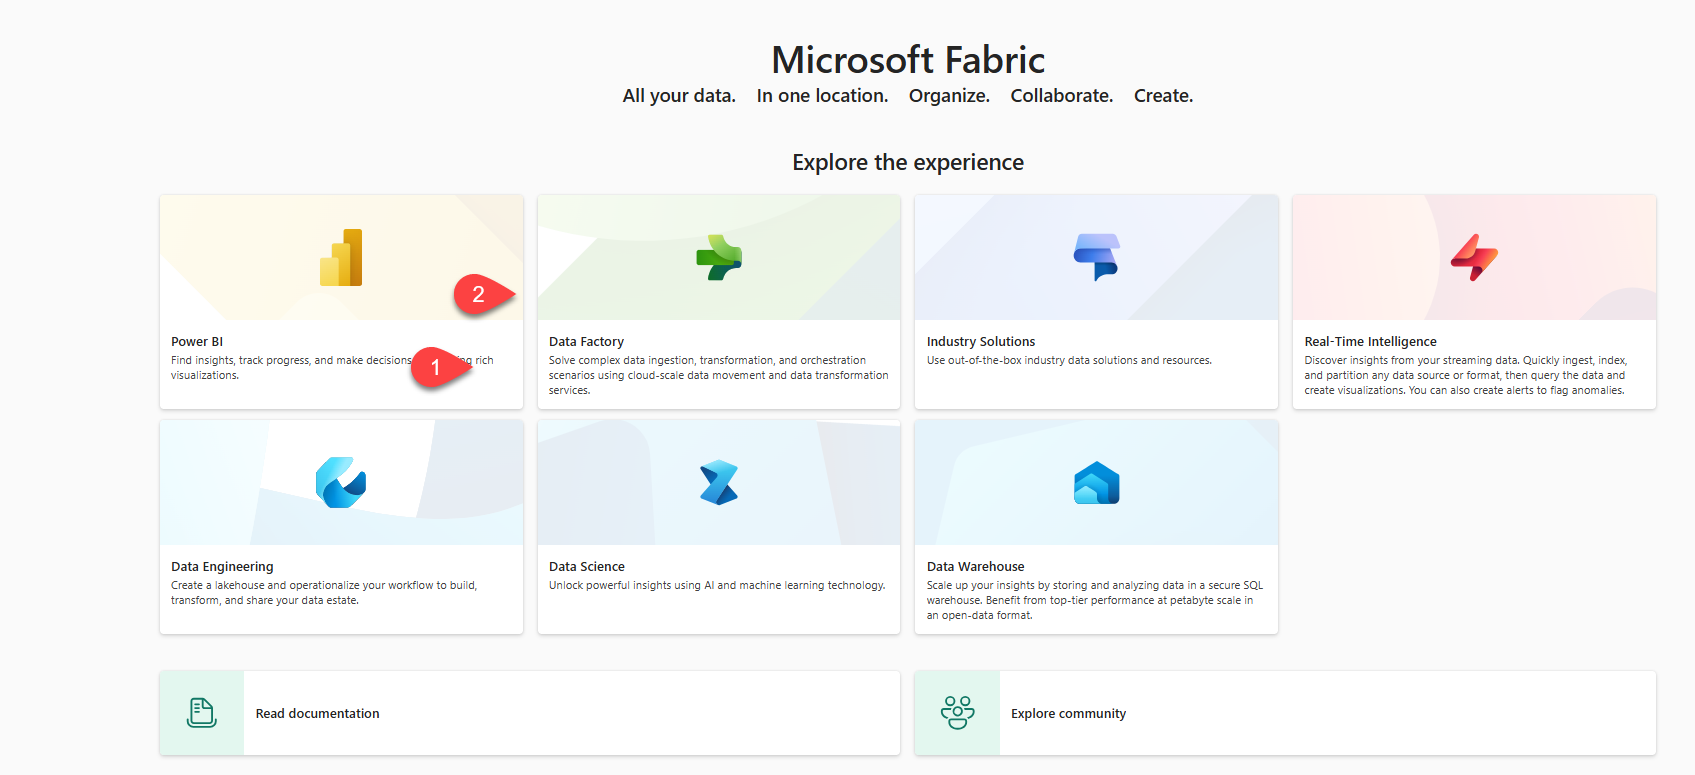Open the Data Factory title link
Image resolution: width=1695 pixels, height=775 pixels.
tap(586, 342)
